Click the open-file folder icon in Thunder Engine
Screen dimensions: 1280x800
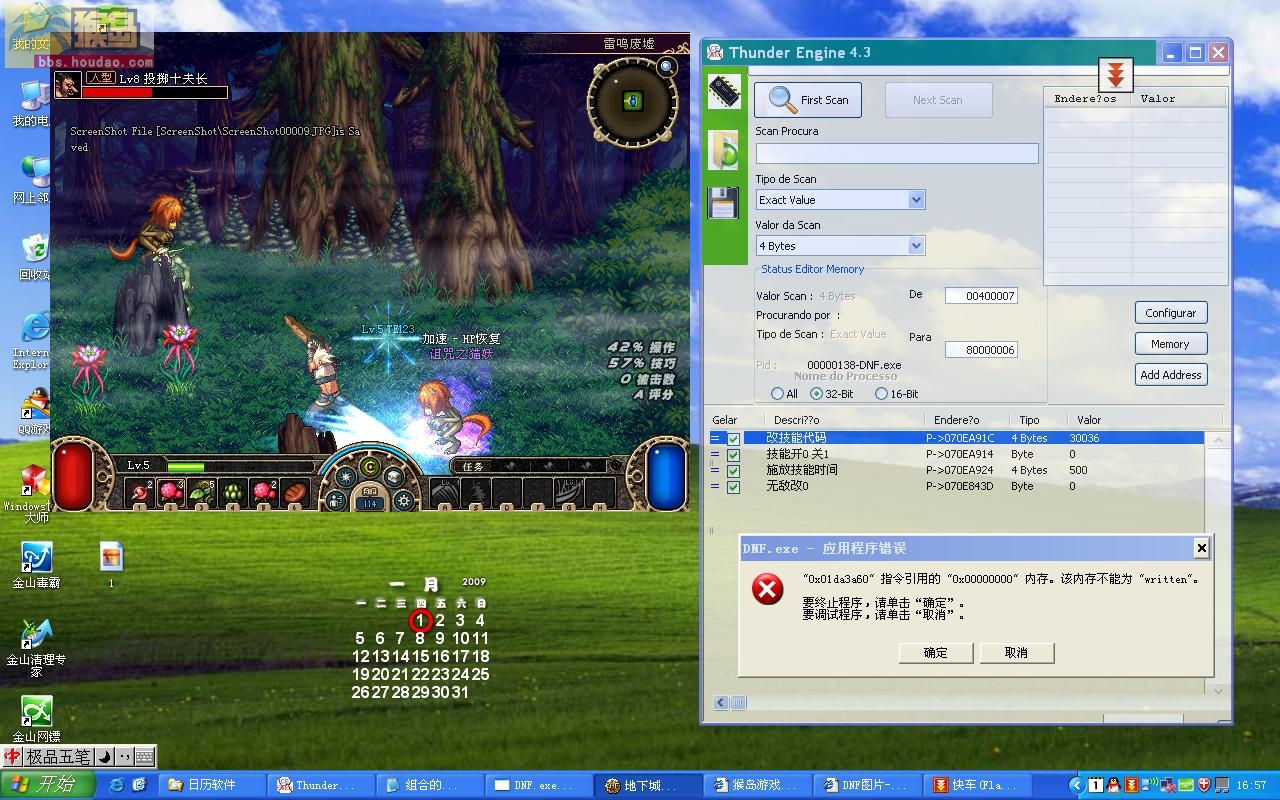724,149
